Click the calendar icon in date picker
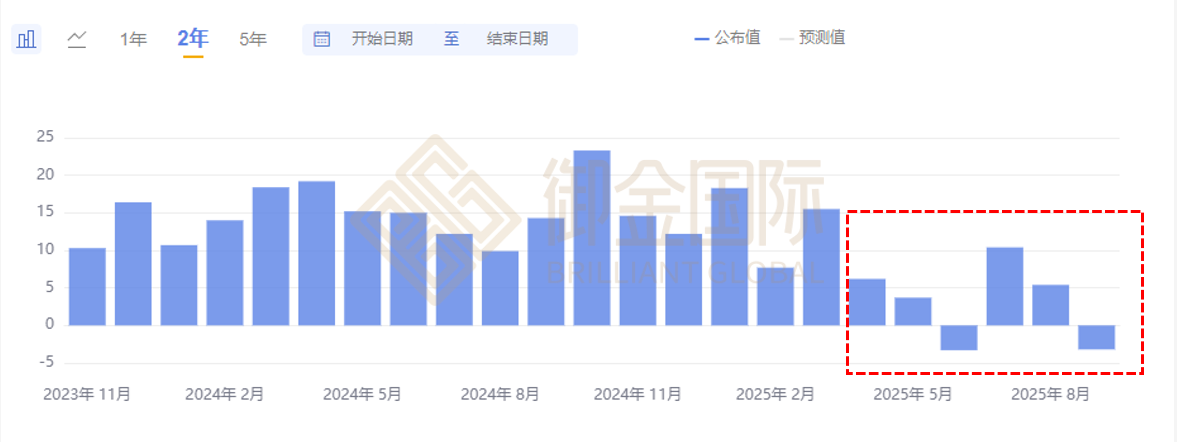The width and height of the screenshot is (1177, 442). tap(322, 39)
